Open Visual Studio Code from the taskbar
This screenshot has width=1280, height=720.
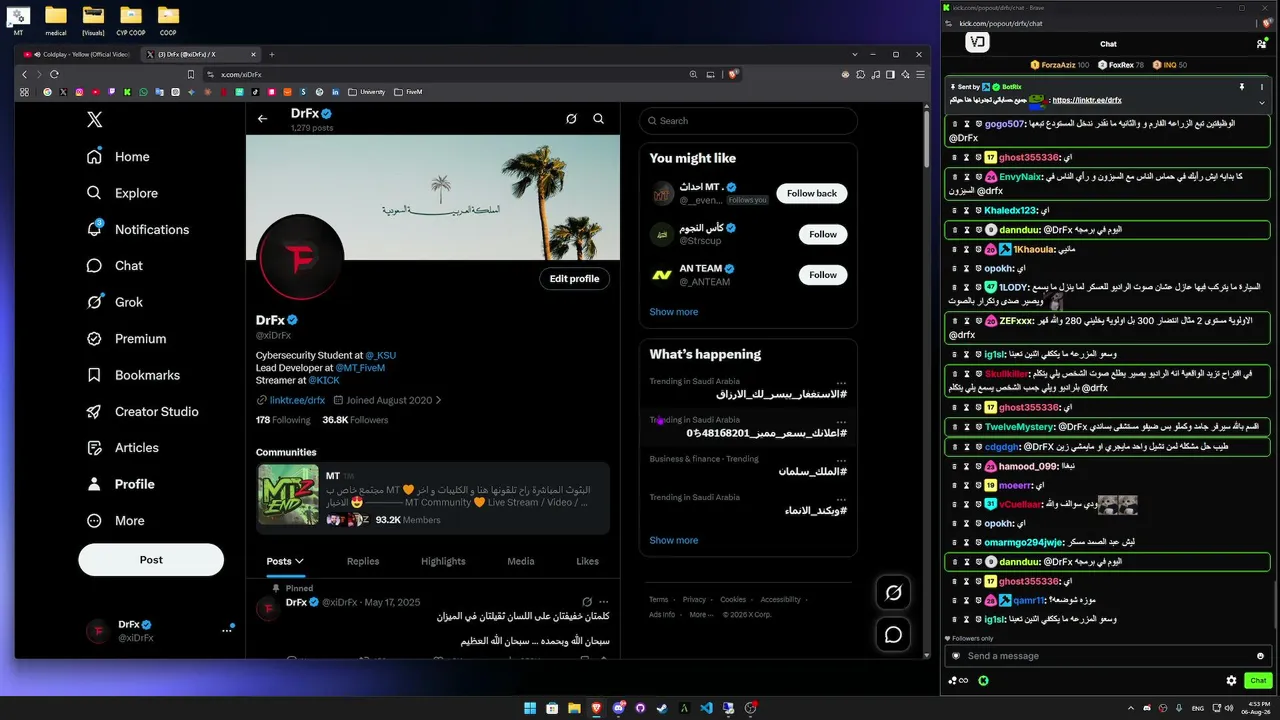pos(706,708)
